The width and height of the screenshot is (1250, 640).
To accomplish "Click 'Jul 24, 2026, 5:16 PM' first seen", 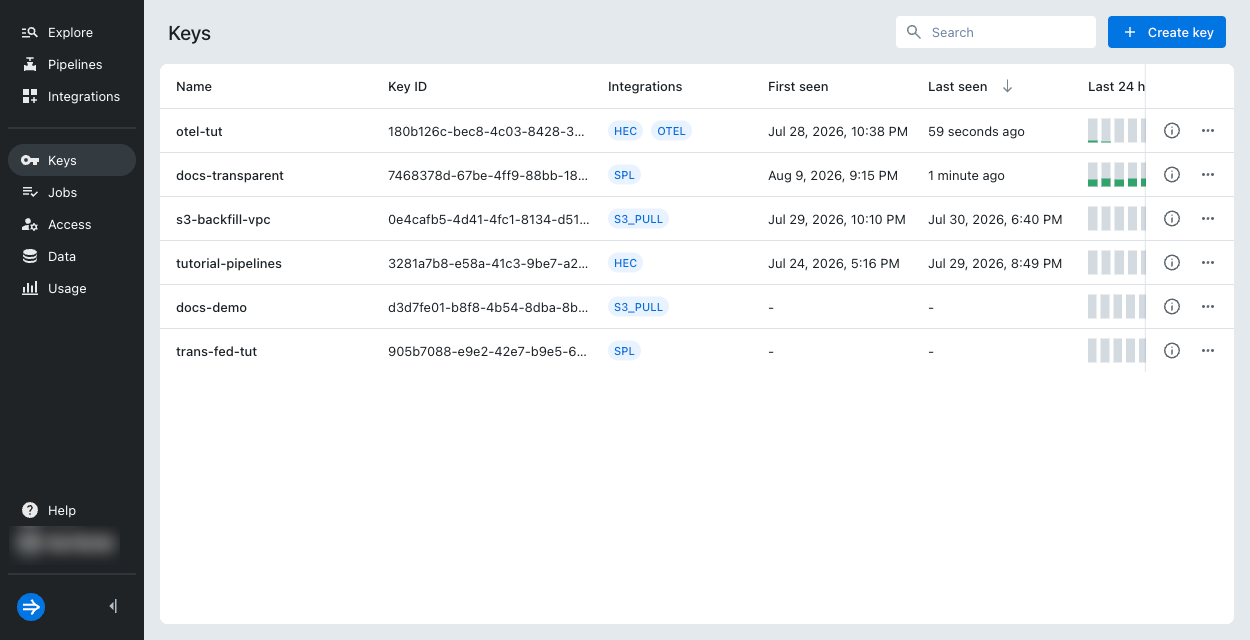I will tap(834, 263).
